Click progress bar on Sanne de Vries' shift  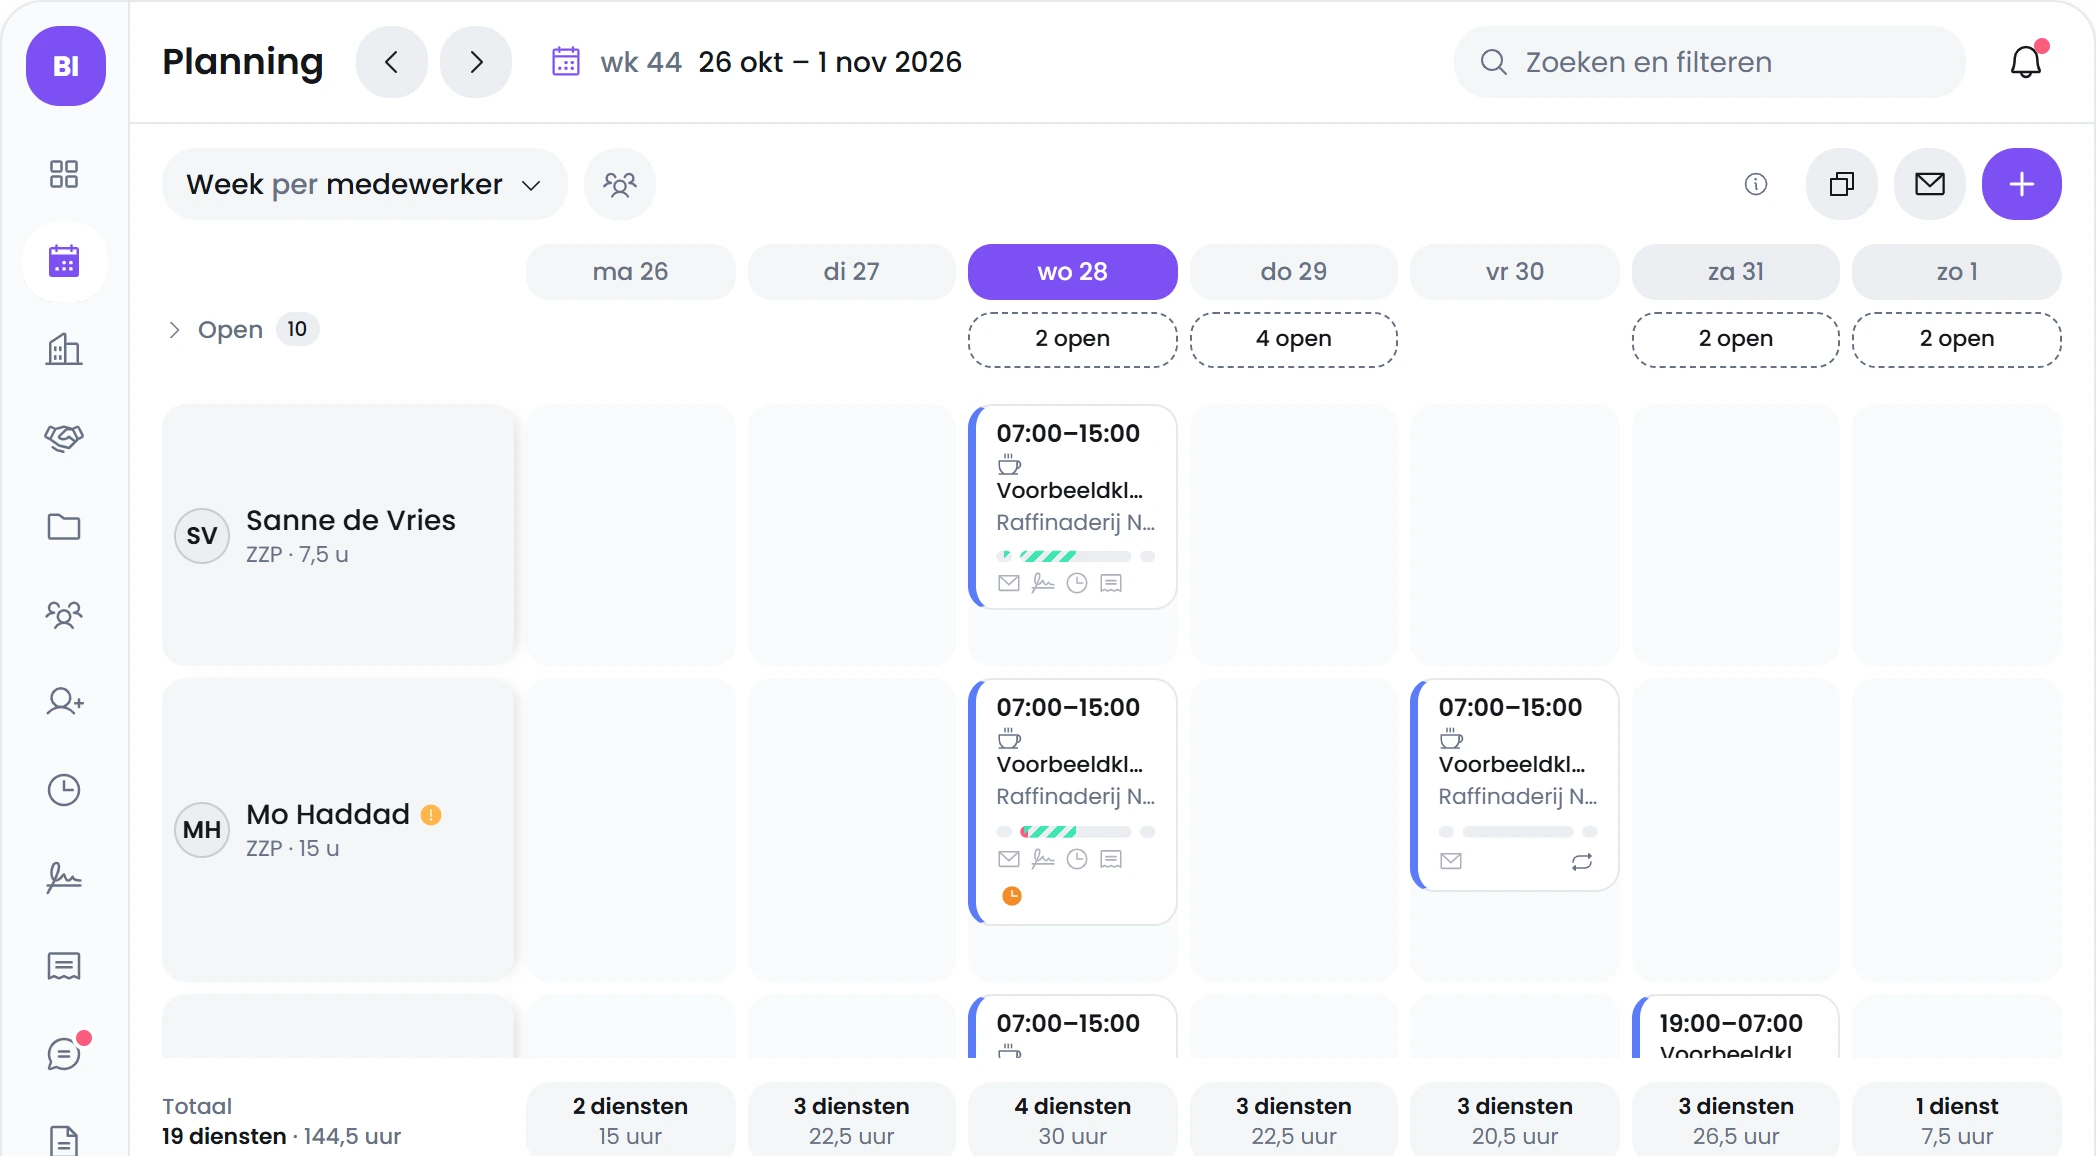coord(1076,556)
